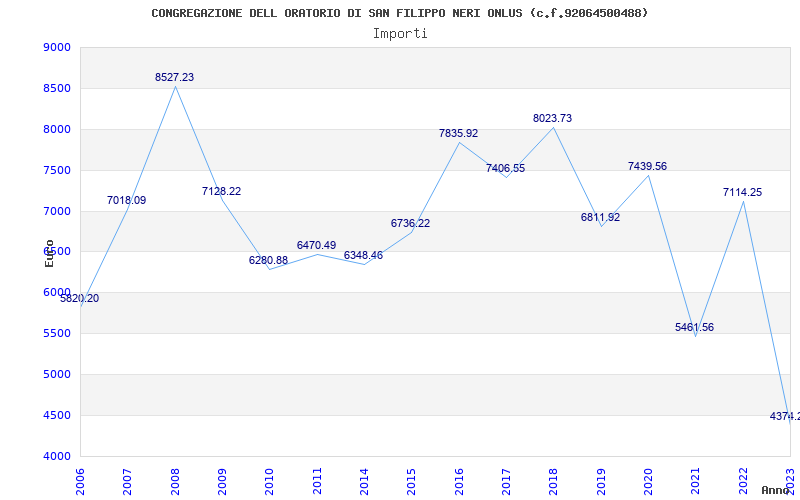Click the 2019 x-axis year label

(601, 482)
